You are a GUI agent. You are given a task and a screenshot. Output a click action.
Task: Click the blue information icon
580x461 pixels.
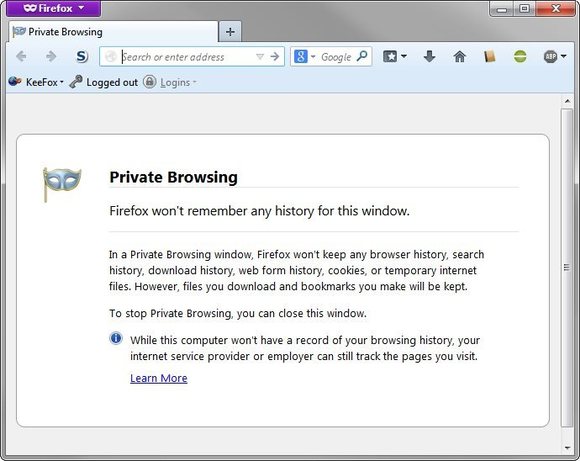116,338
